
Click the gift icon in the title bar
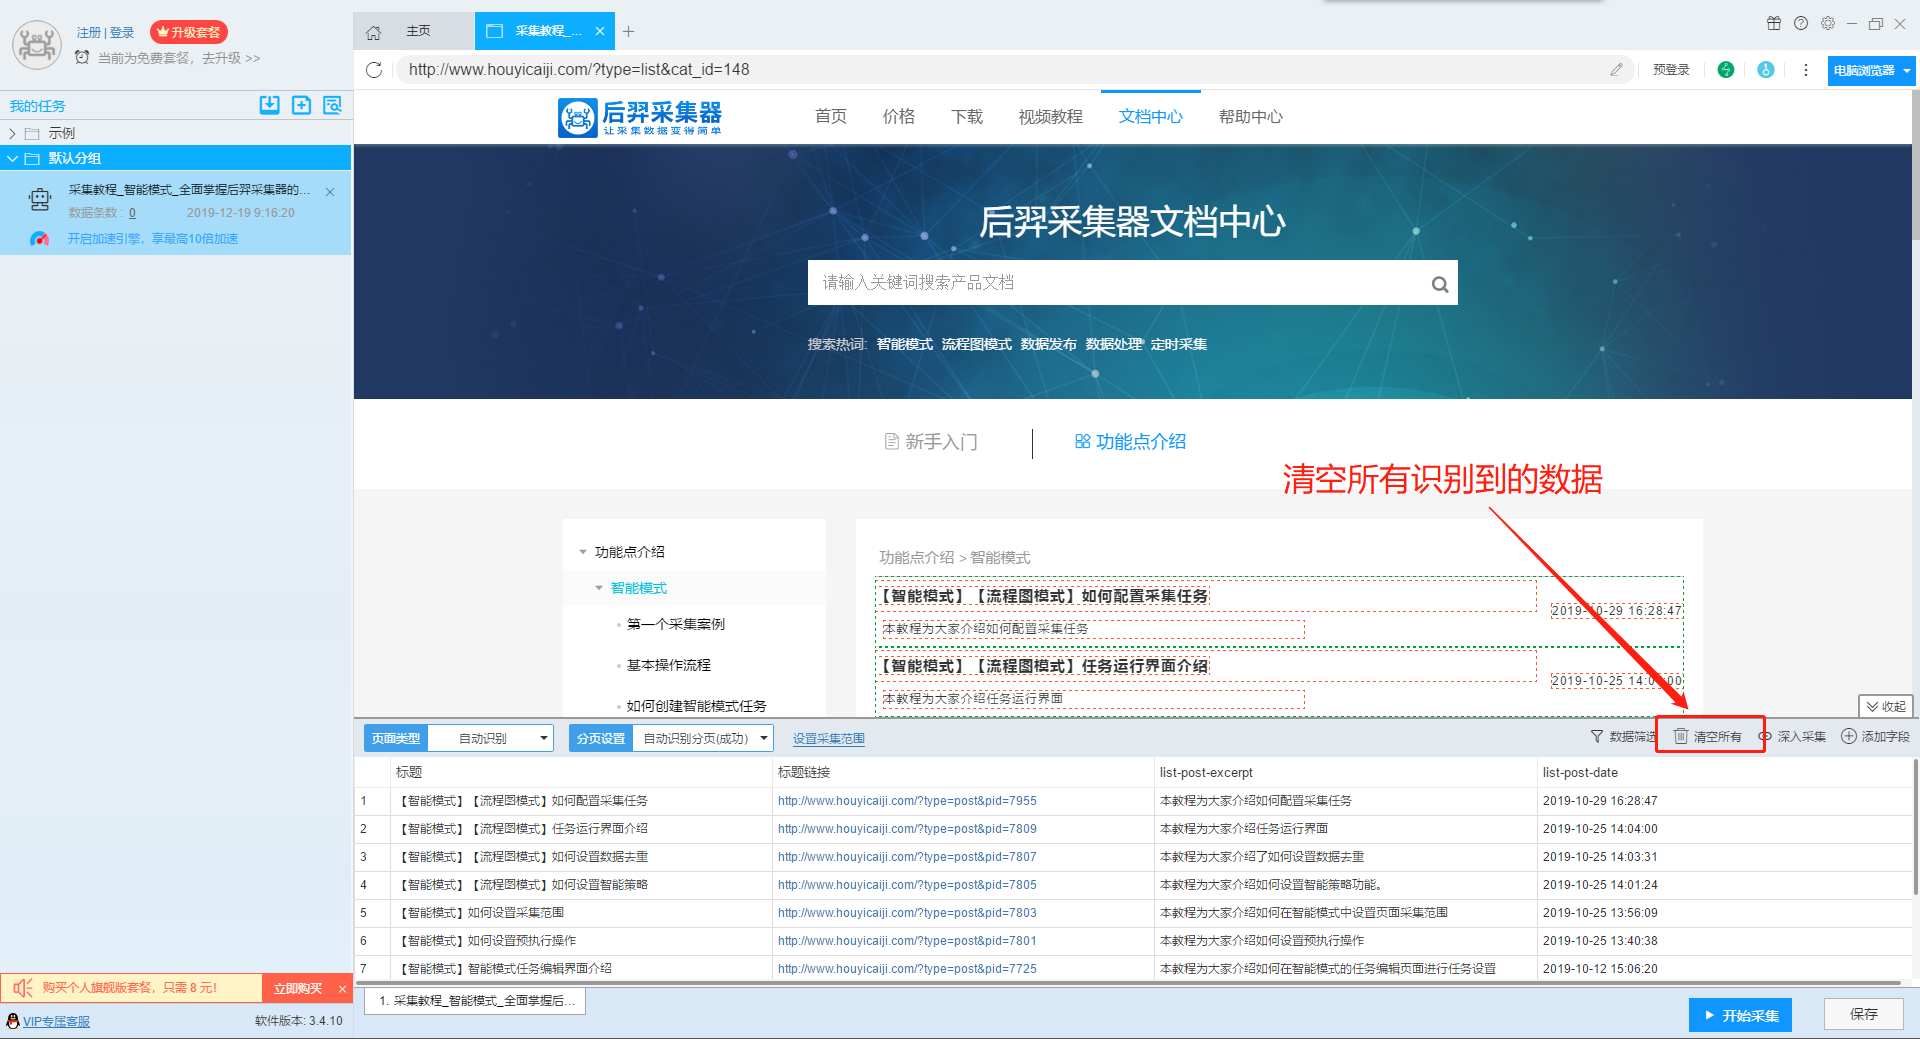tap(1774, 23)
